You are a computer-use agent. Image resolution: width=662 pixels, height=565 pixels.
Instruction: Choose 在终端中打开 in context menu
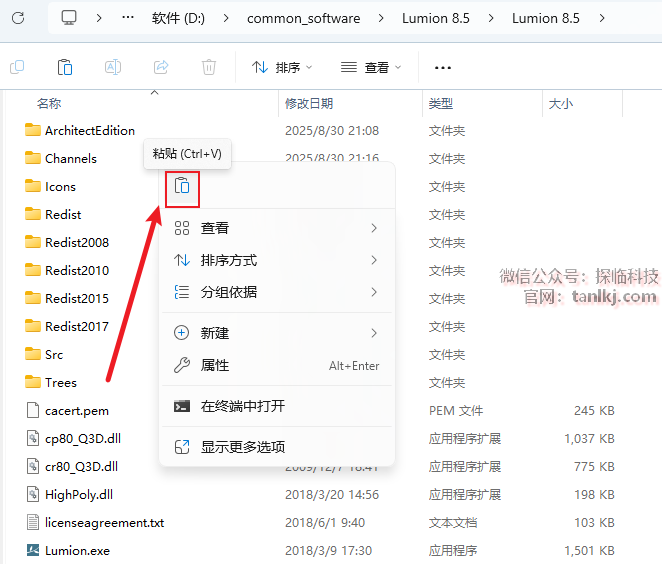277,406
